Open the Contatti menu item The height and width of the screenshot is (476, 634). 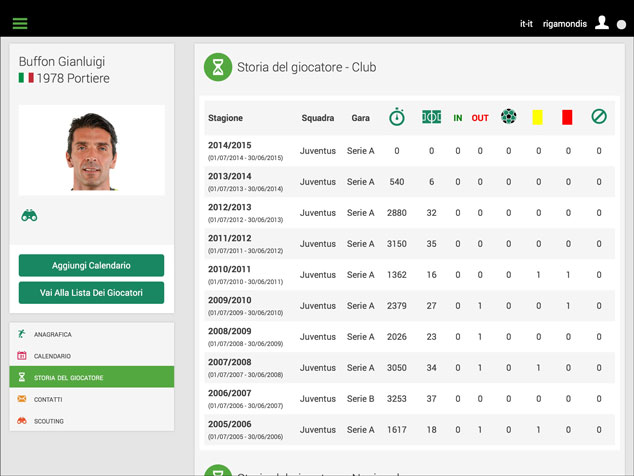(92, 399)
